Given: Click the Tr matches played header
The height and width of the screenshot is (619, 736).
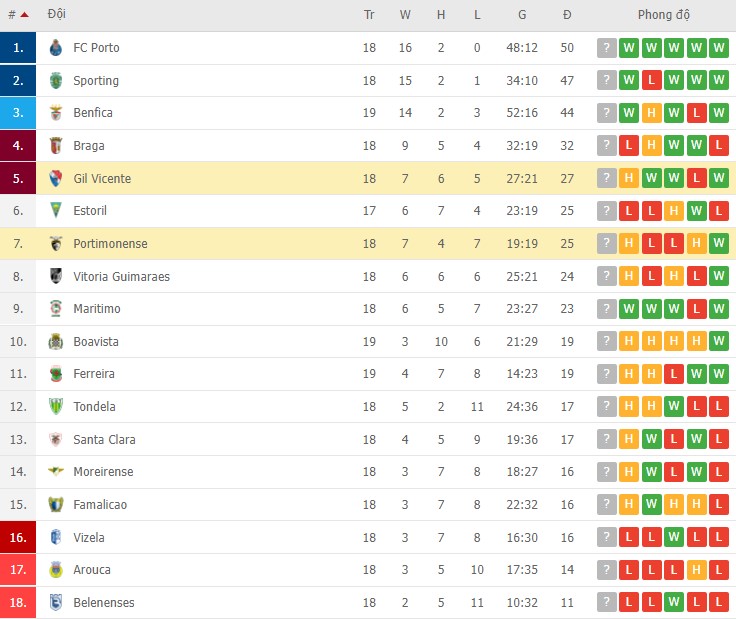Looking at the screenshot, I should pos(369,15).
